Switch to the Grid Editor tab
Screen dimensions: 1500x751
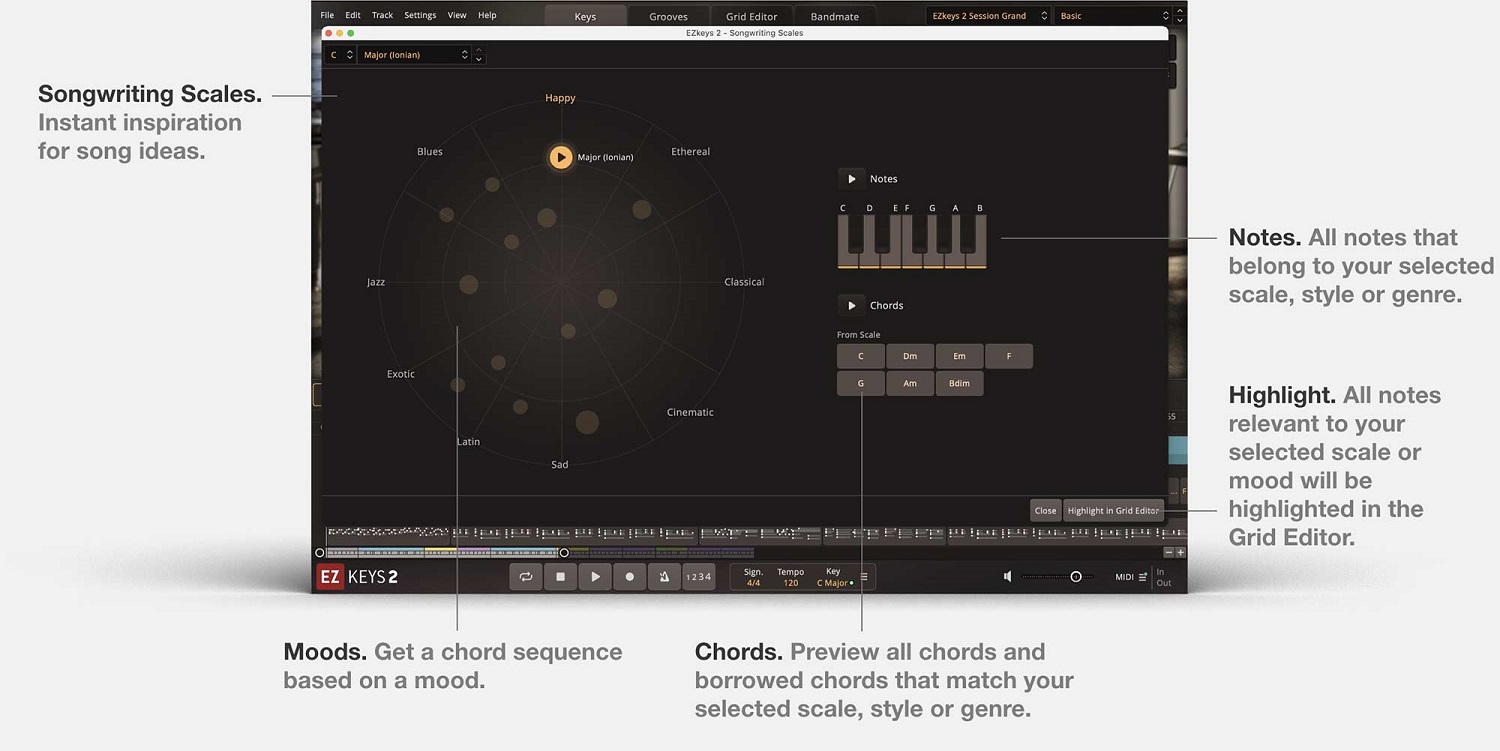[751, 16]
